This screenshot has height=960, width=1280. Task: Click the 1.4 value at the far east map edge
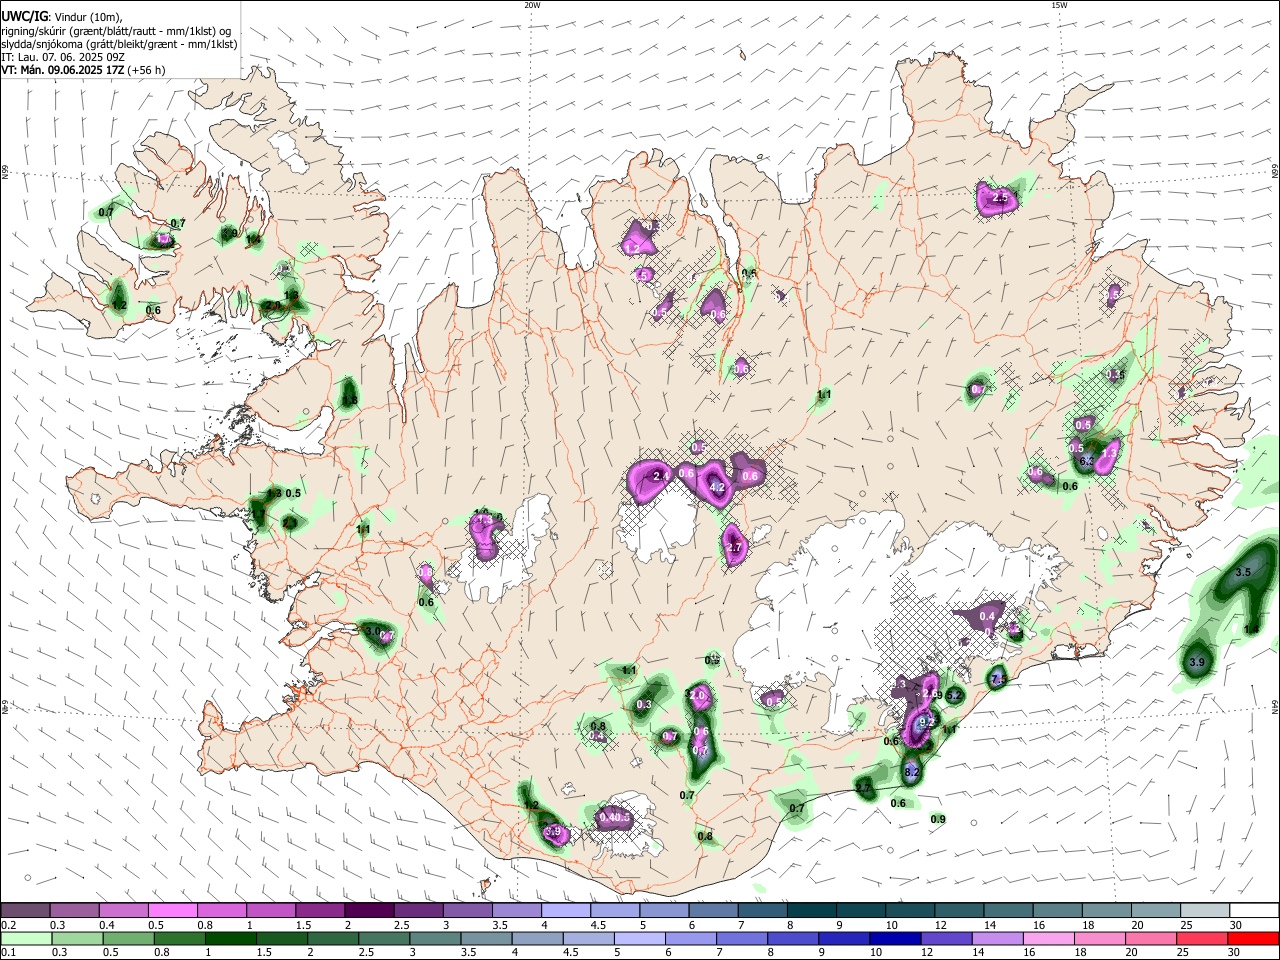point(1252,629)
